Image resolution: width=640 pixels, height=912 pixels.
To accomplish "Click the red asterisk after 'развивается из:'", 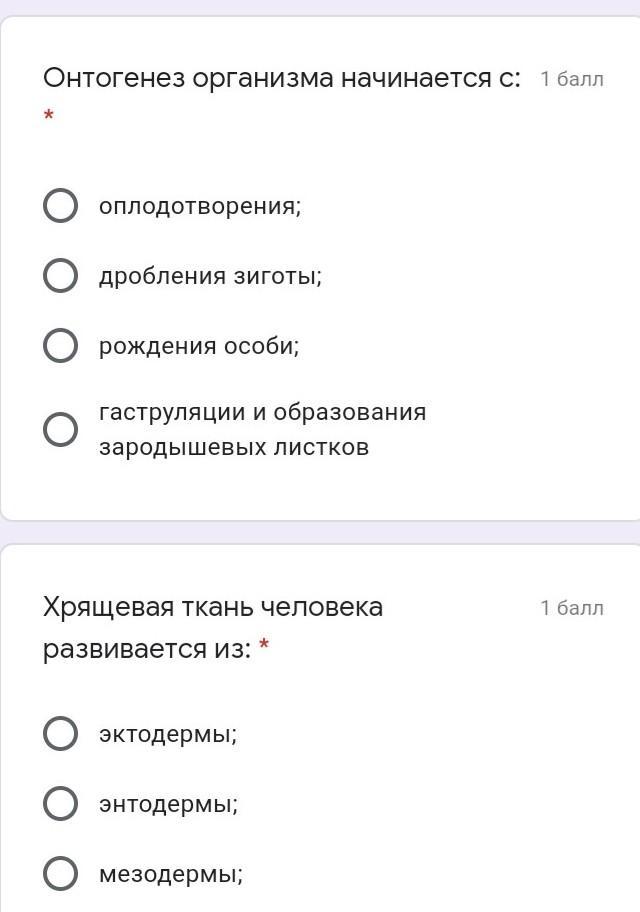I will [264, 647].
